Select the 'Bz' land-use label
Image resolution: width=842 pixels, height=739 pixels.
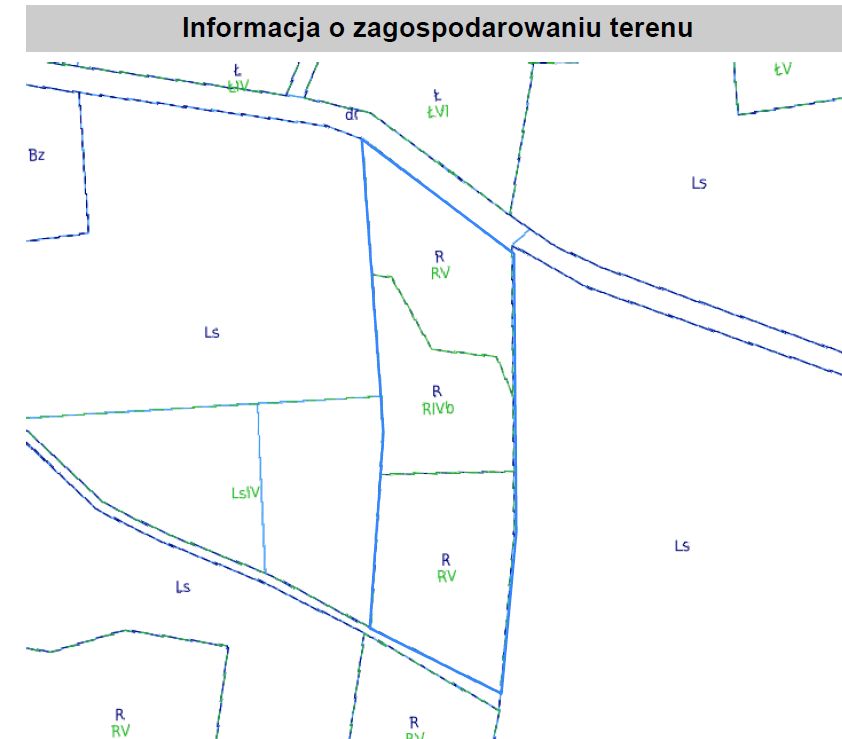pos(37,155)
